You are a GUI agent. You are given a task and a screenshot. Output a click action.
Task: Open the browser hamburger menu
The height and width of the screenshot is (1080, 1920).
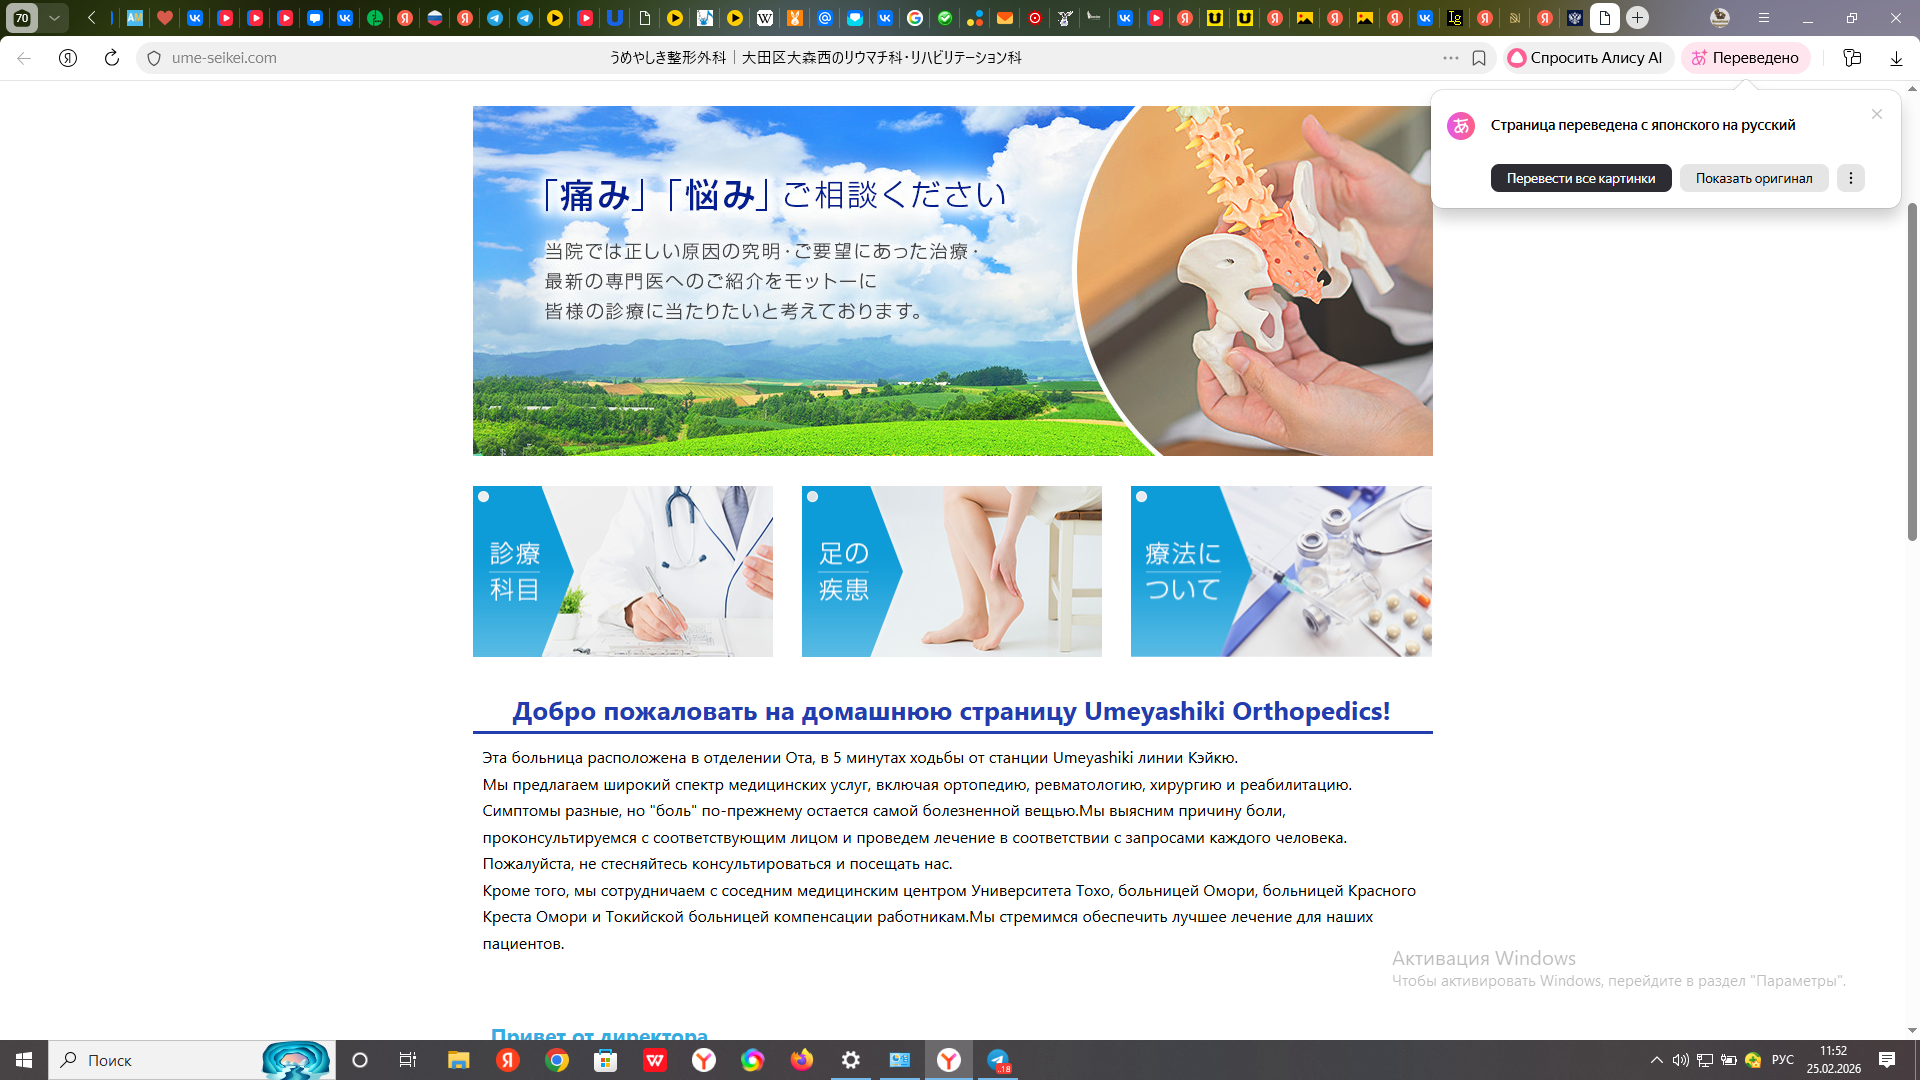1764,18
